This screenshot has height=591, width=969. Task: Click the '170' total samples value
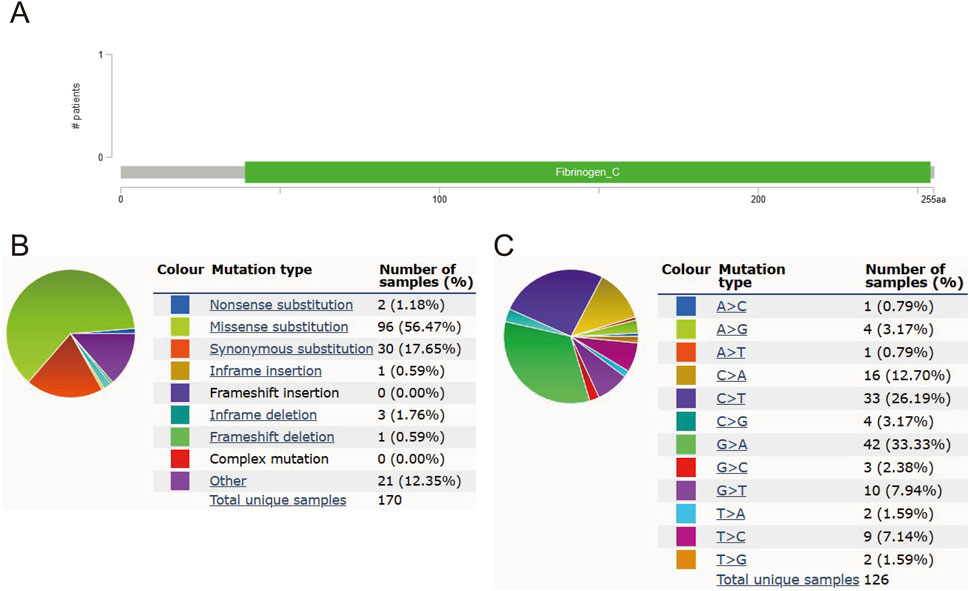pyautogui.click(x=389, y=500)
